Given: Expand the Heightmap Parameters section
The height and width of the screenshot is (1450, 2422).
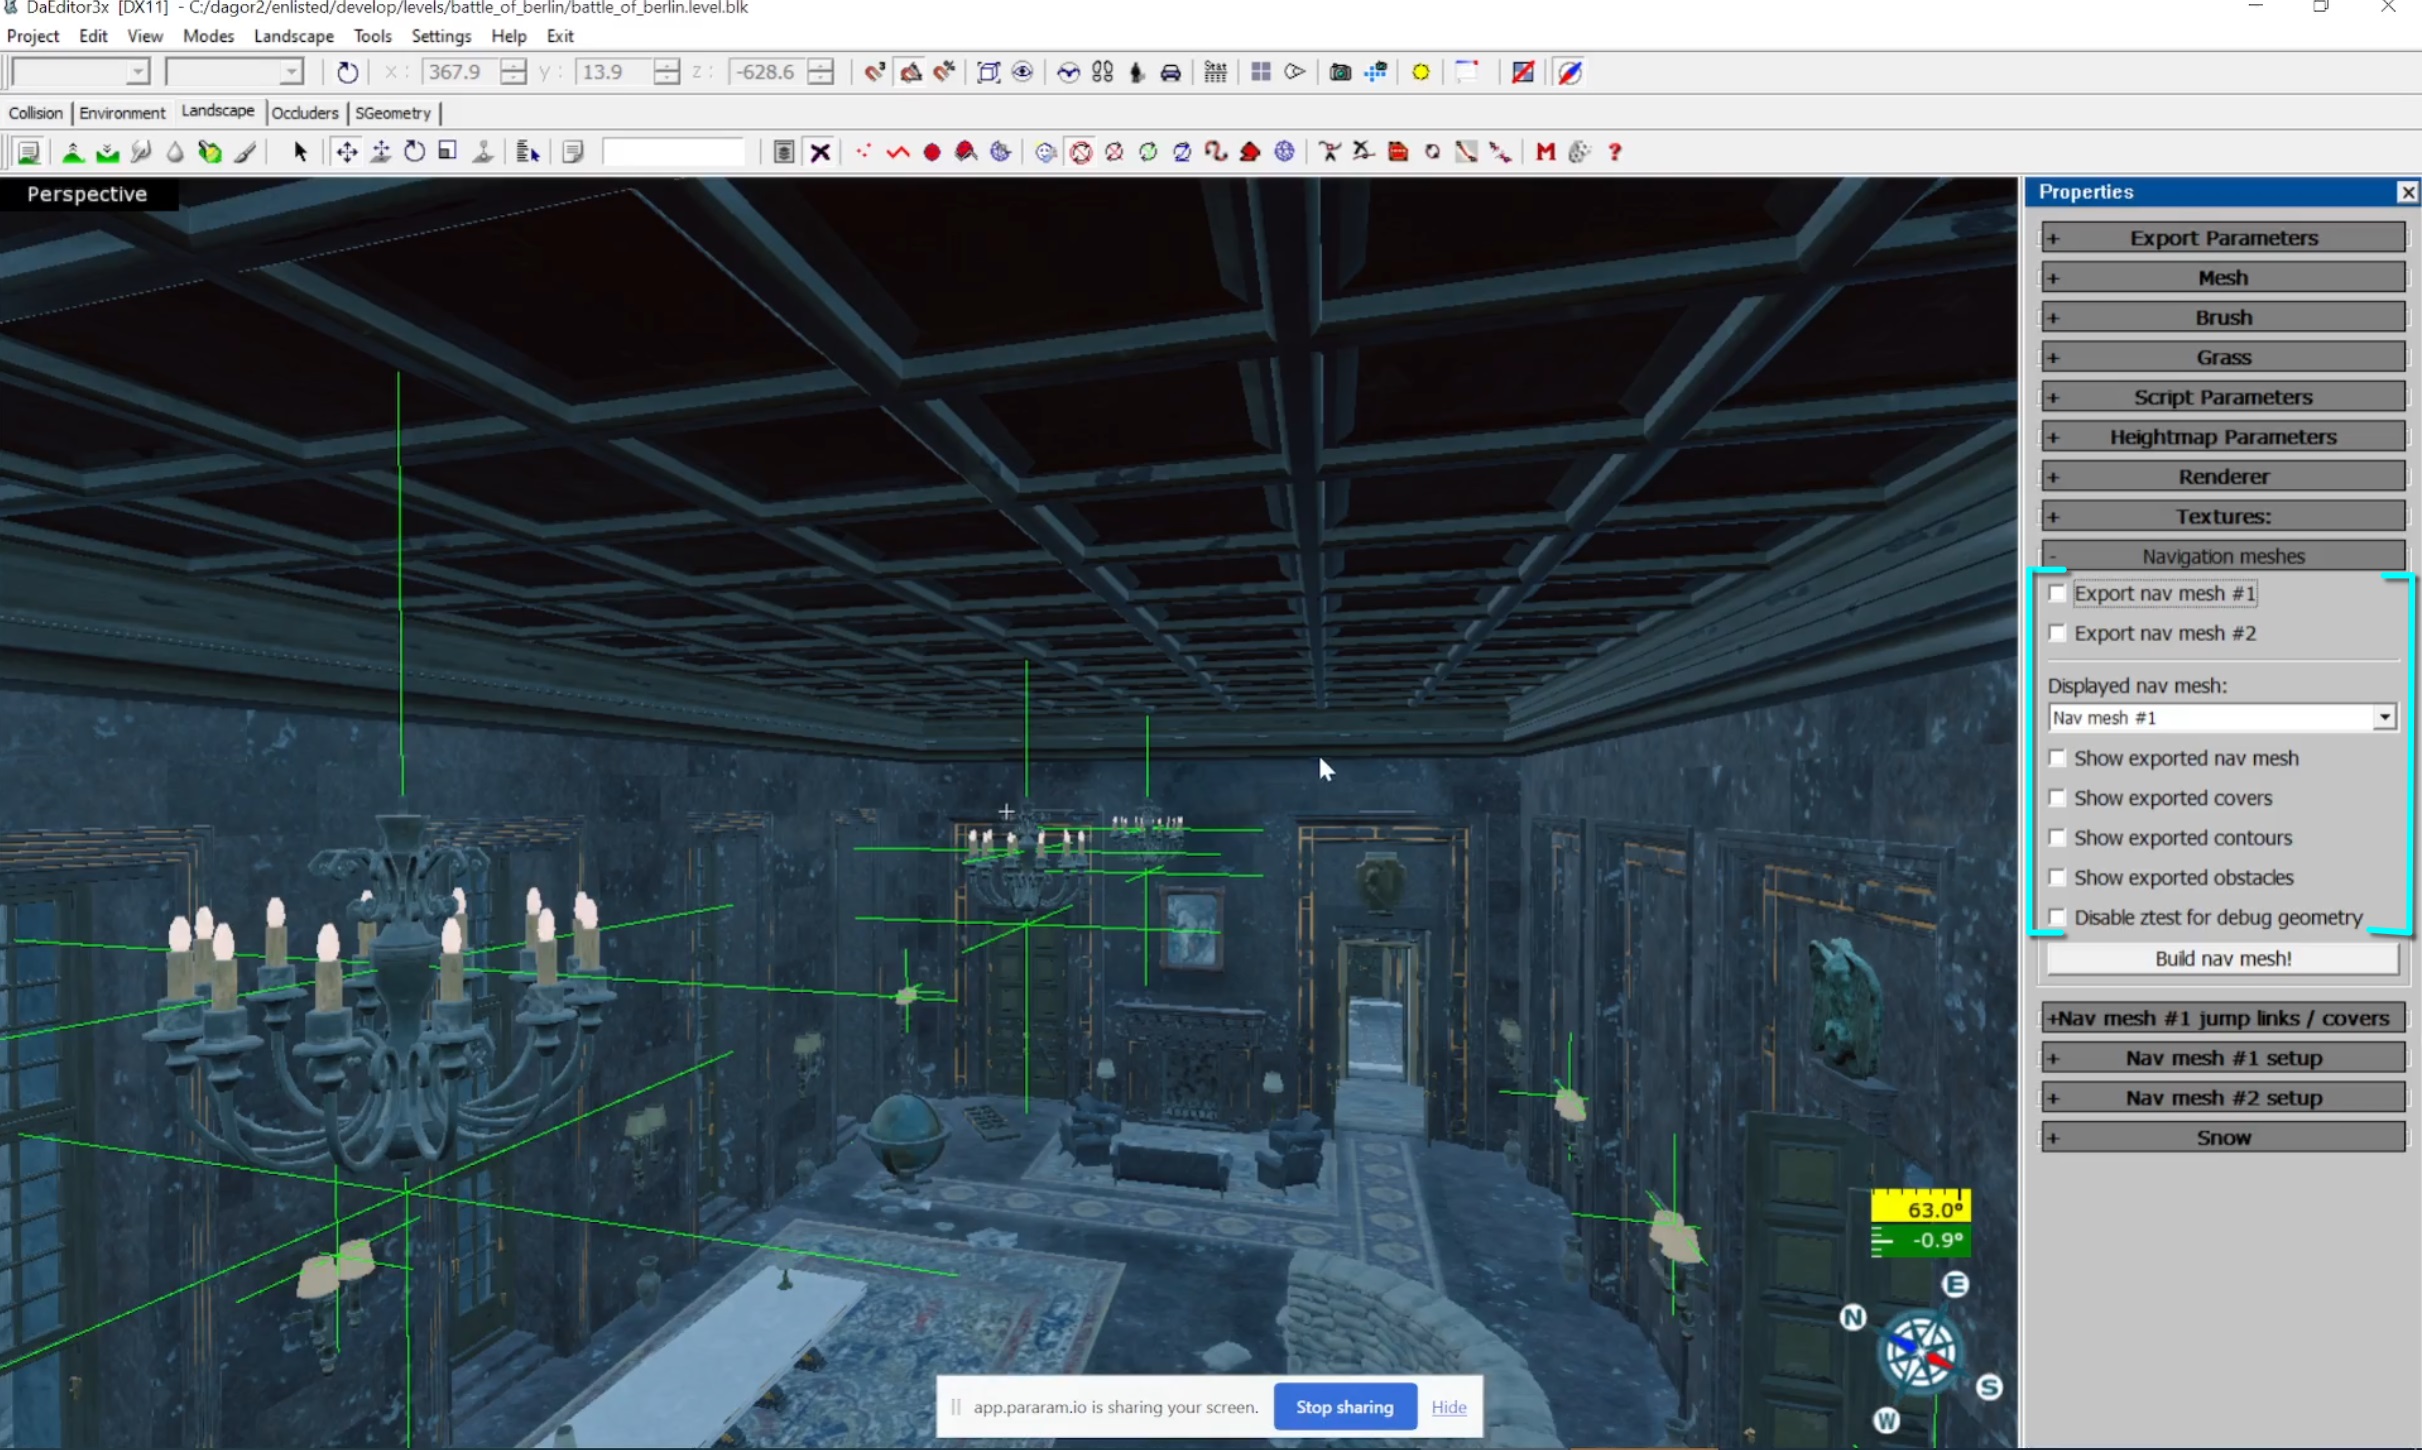Looking at the screenshot, I should pyautogui.click(x=2222, y=437).
